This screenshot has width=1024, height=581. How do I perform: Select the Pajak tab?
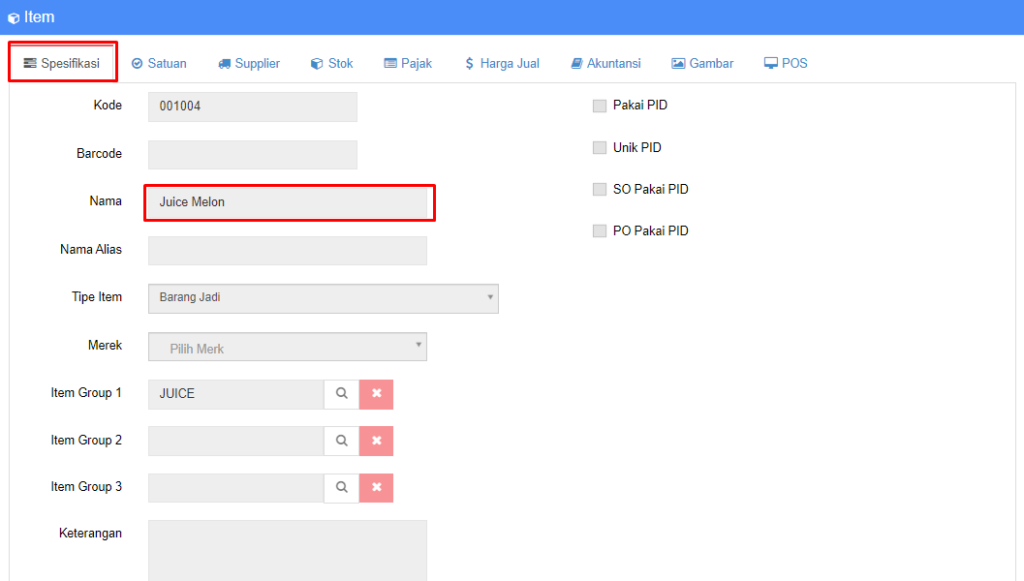[408, 64]
